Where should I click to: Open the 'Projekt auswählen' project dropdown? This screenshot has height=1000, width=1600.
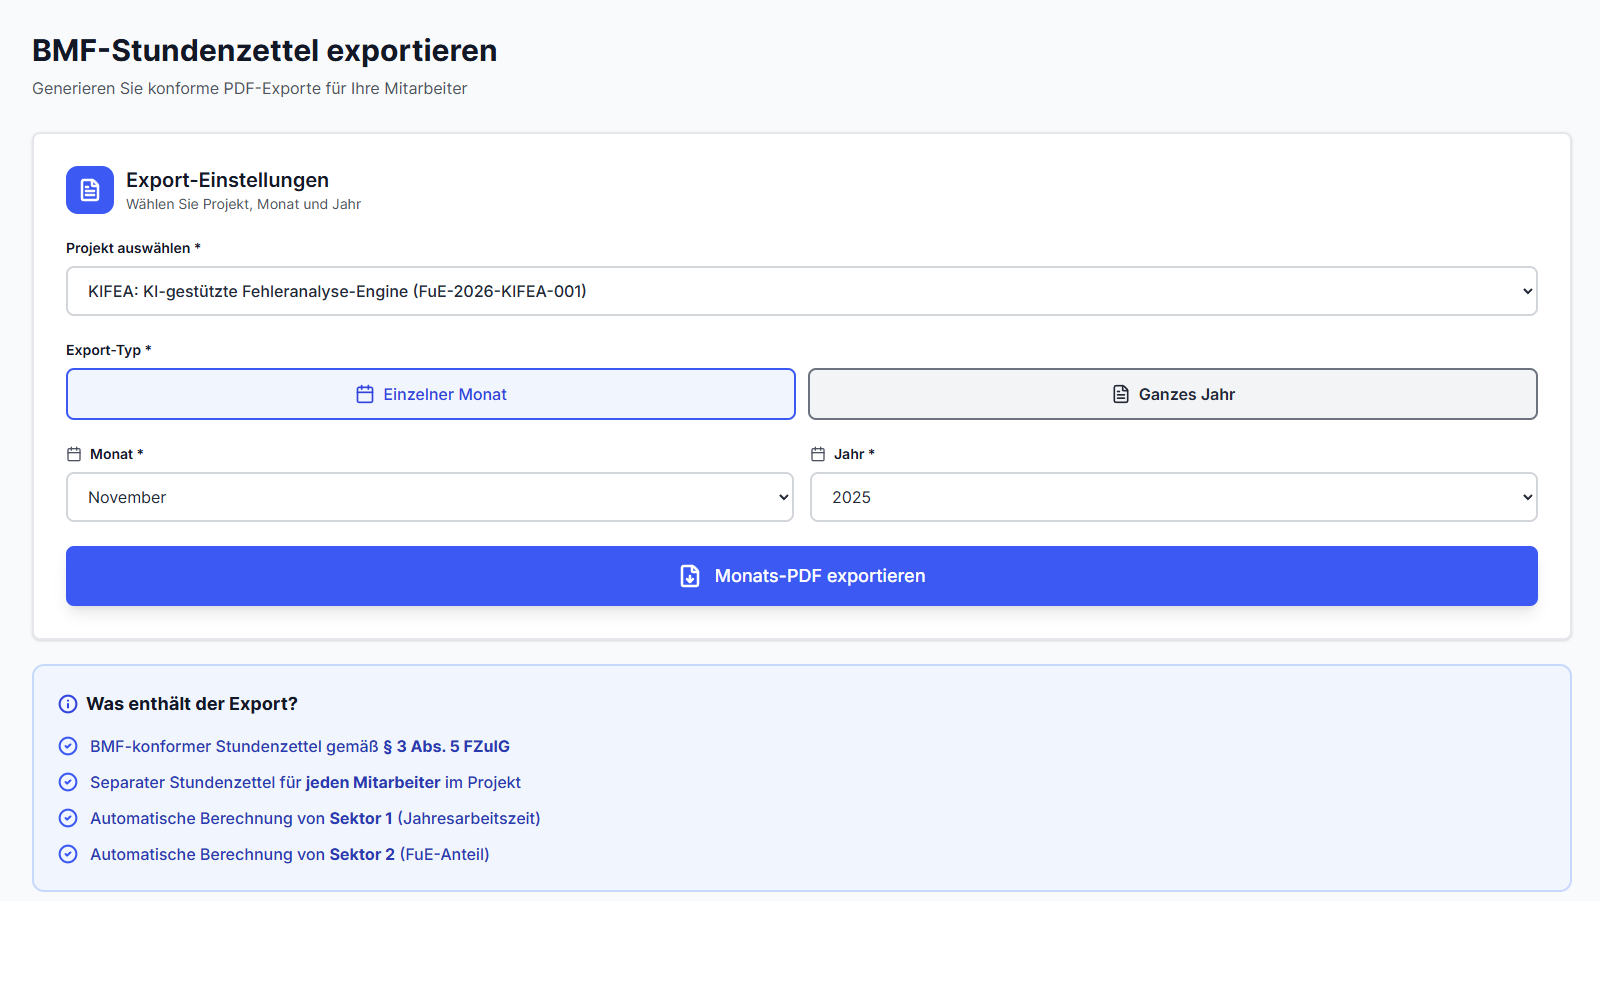click(x=800, y=291)
